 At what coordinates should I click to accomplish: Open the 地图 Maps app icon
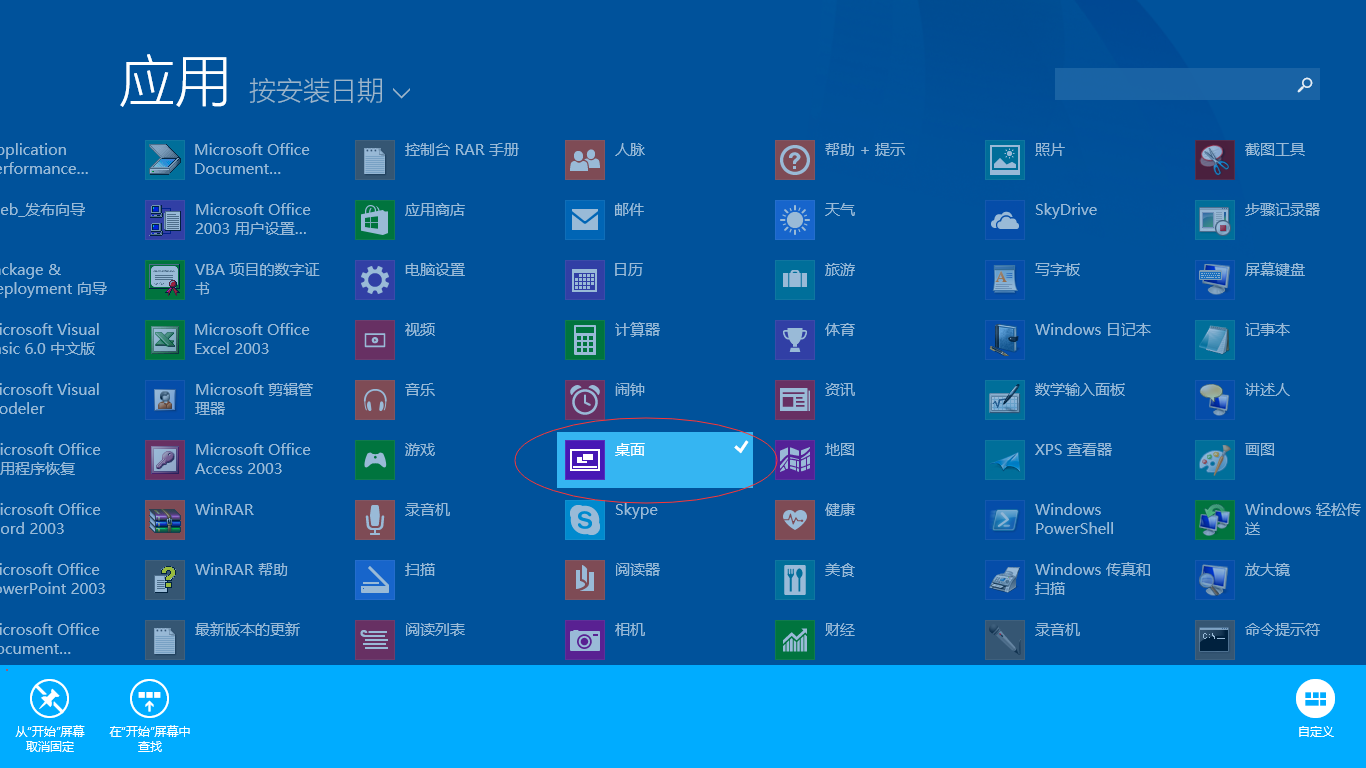tap(795, 460)
